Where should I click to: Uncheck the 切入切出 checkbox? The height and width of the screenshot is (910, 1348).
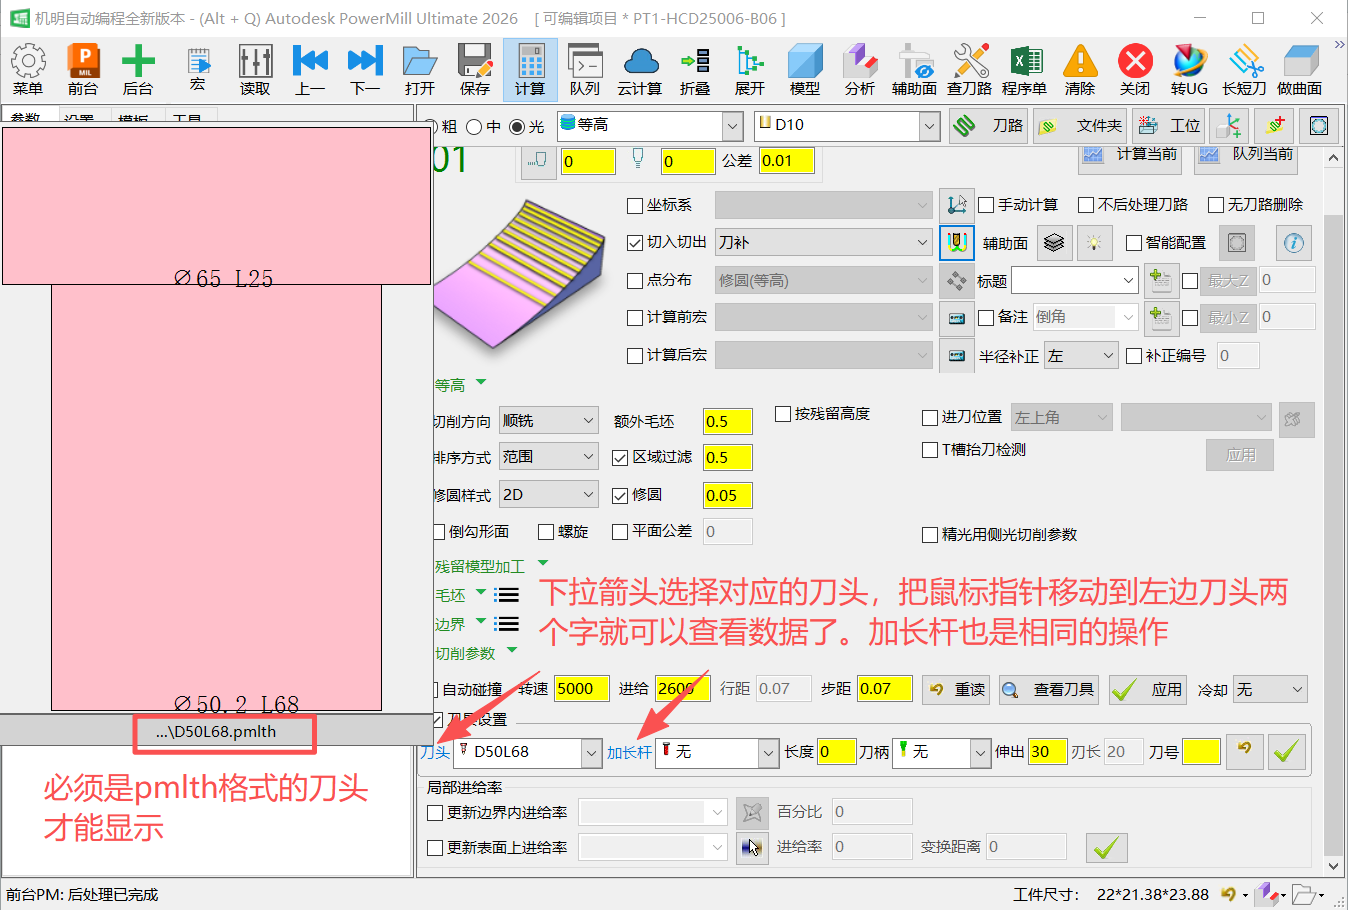pos(635,243)
